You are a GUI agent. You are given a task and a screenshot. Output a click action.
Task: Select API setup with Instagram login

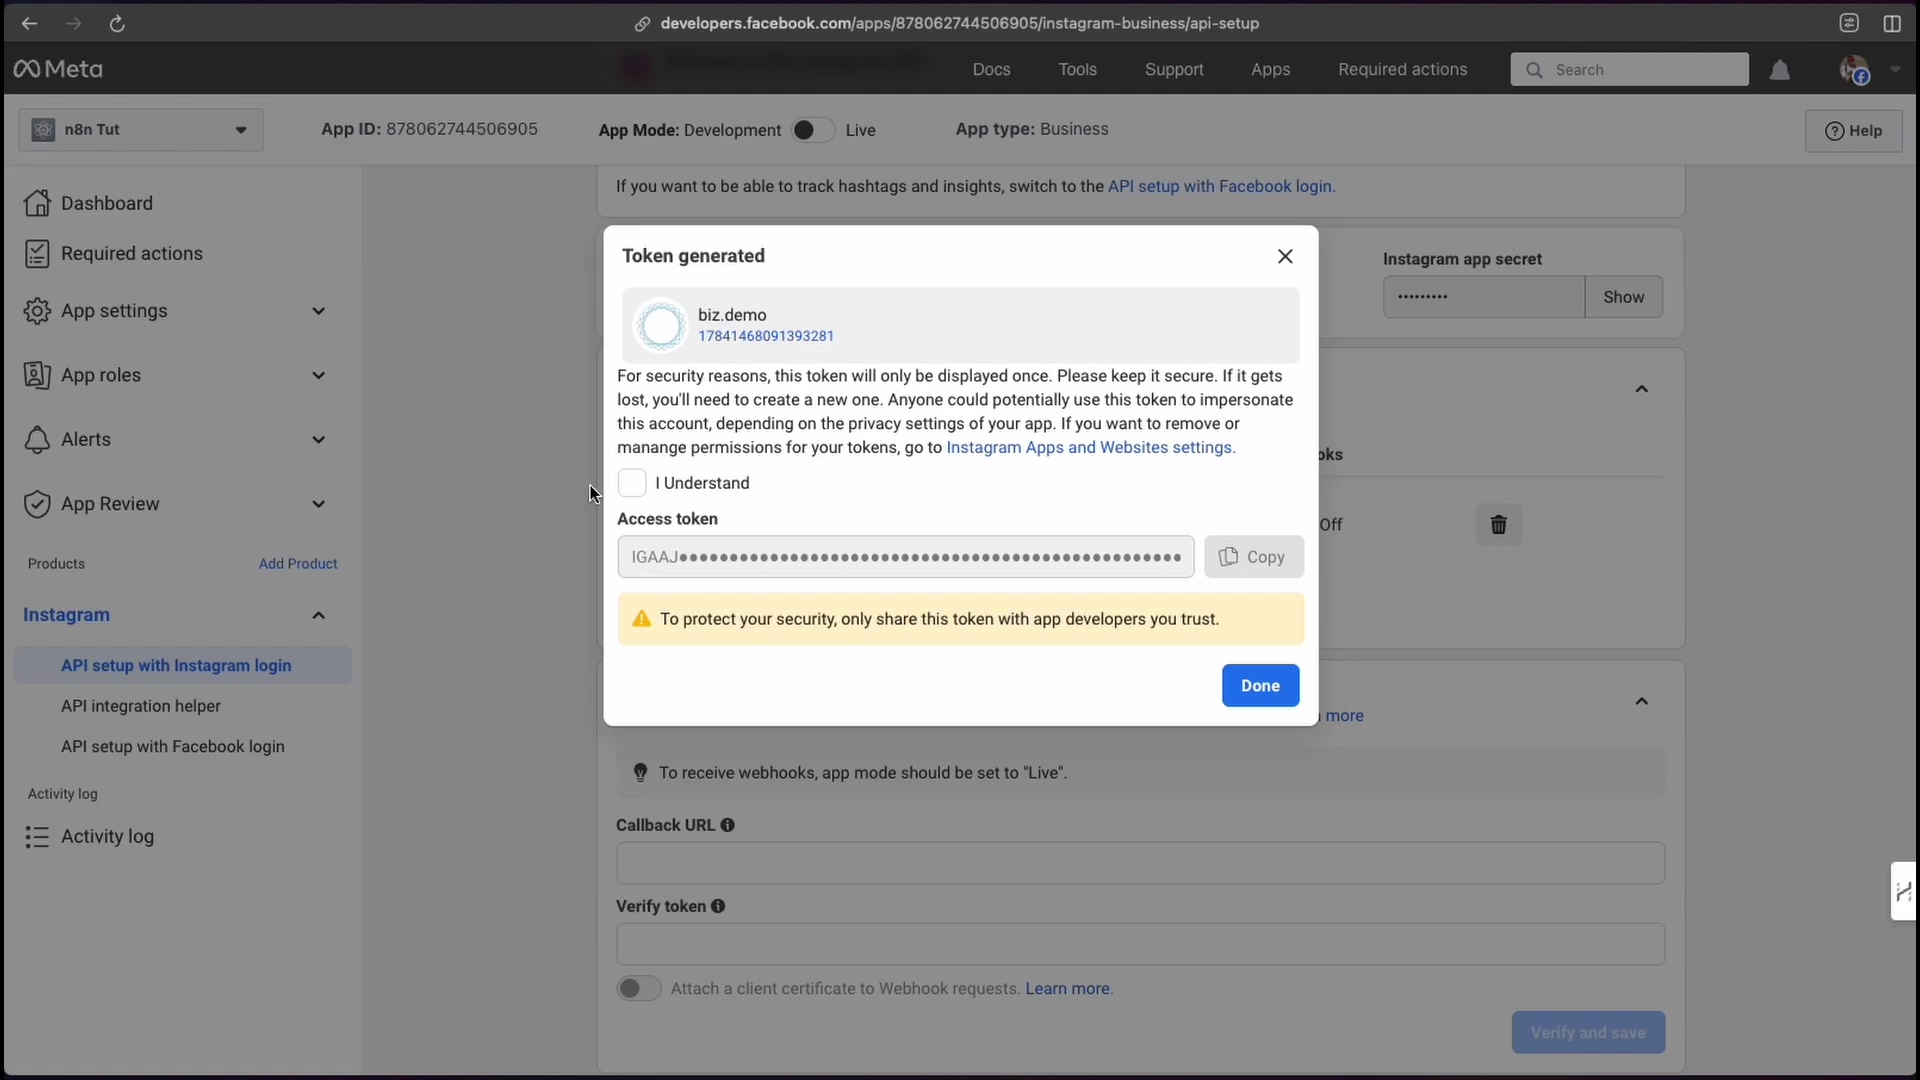183,666
